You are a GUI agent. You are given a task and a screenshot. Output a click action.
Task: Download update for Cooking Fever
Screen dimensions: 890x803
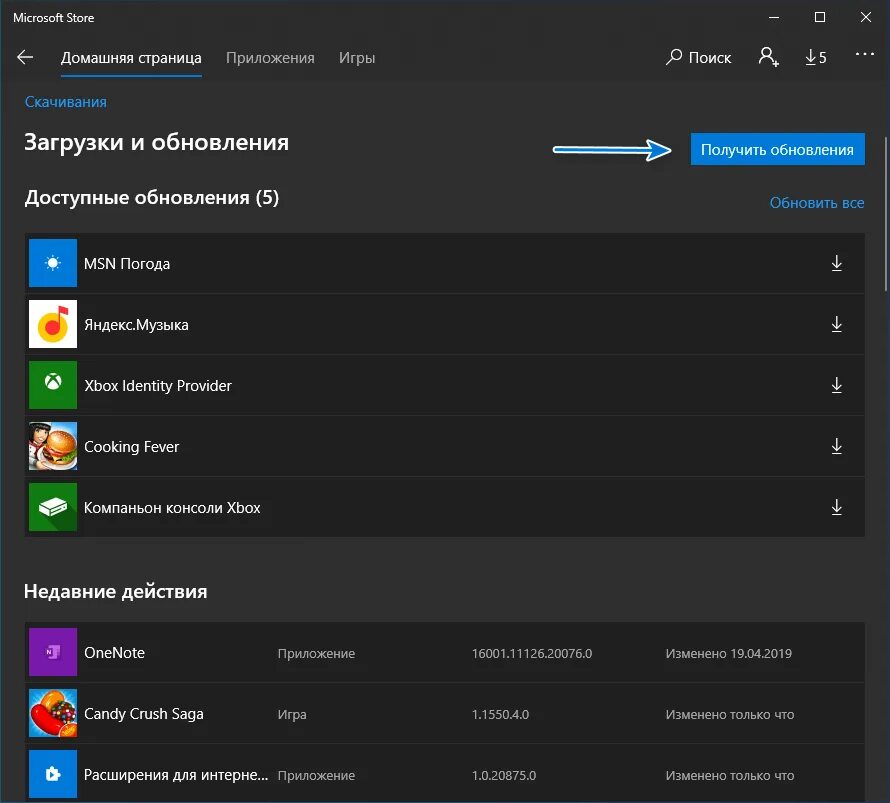836,447
